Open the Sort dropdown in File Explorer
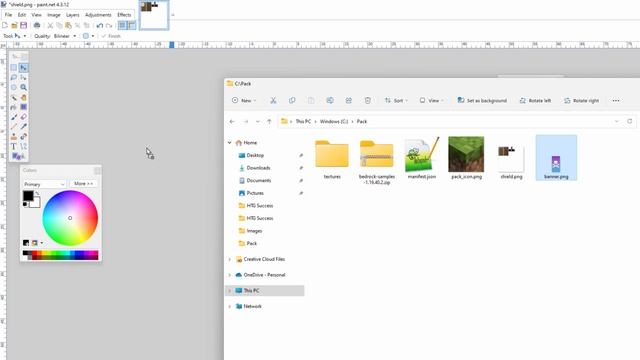The width and height of the screenshot is (640, 360). [x=396, y=100]
